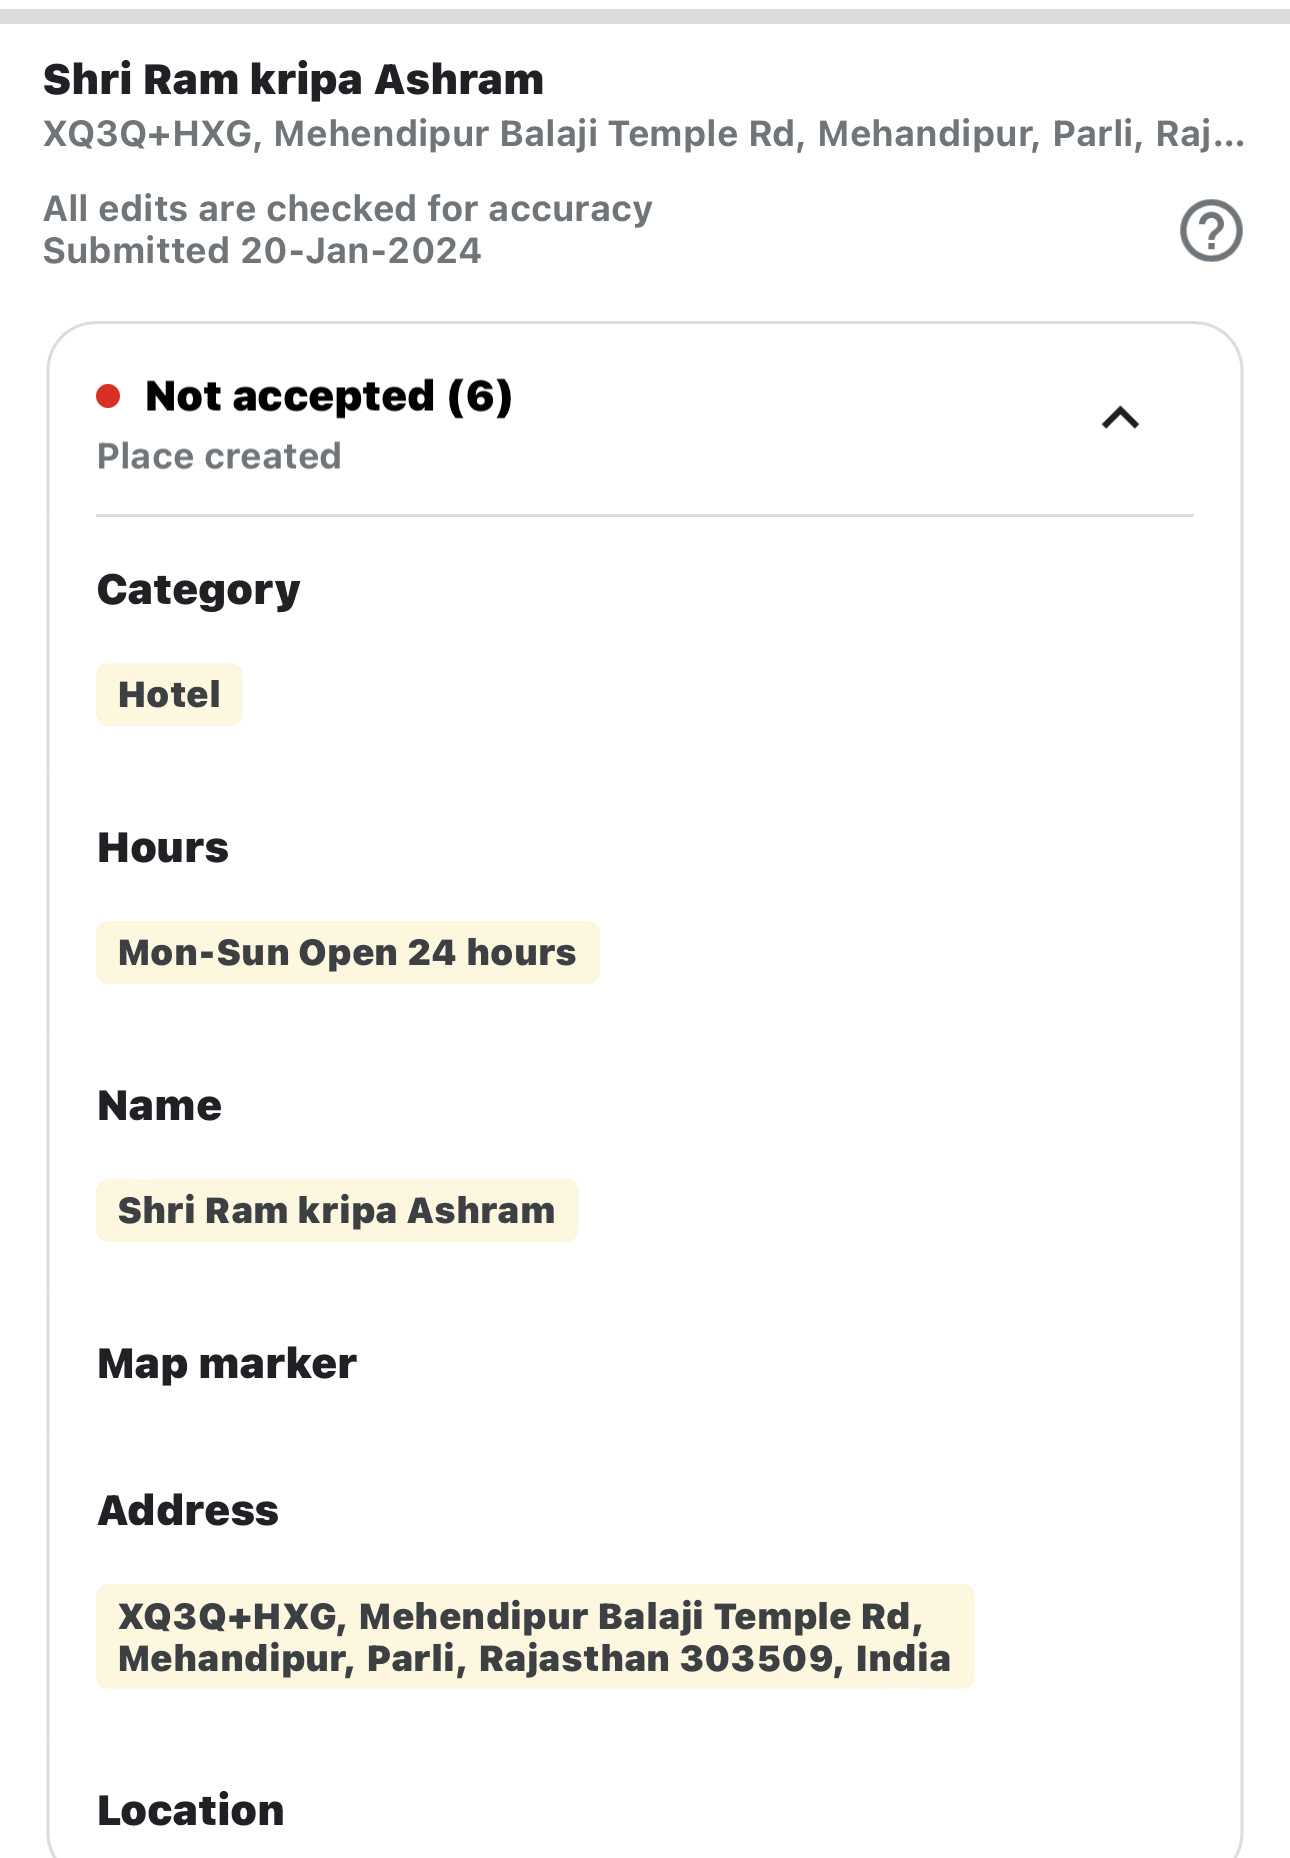
Task: Select the Hotel category chip
Action: point(169,695)
